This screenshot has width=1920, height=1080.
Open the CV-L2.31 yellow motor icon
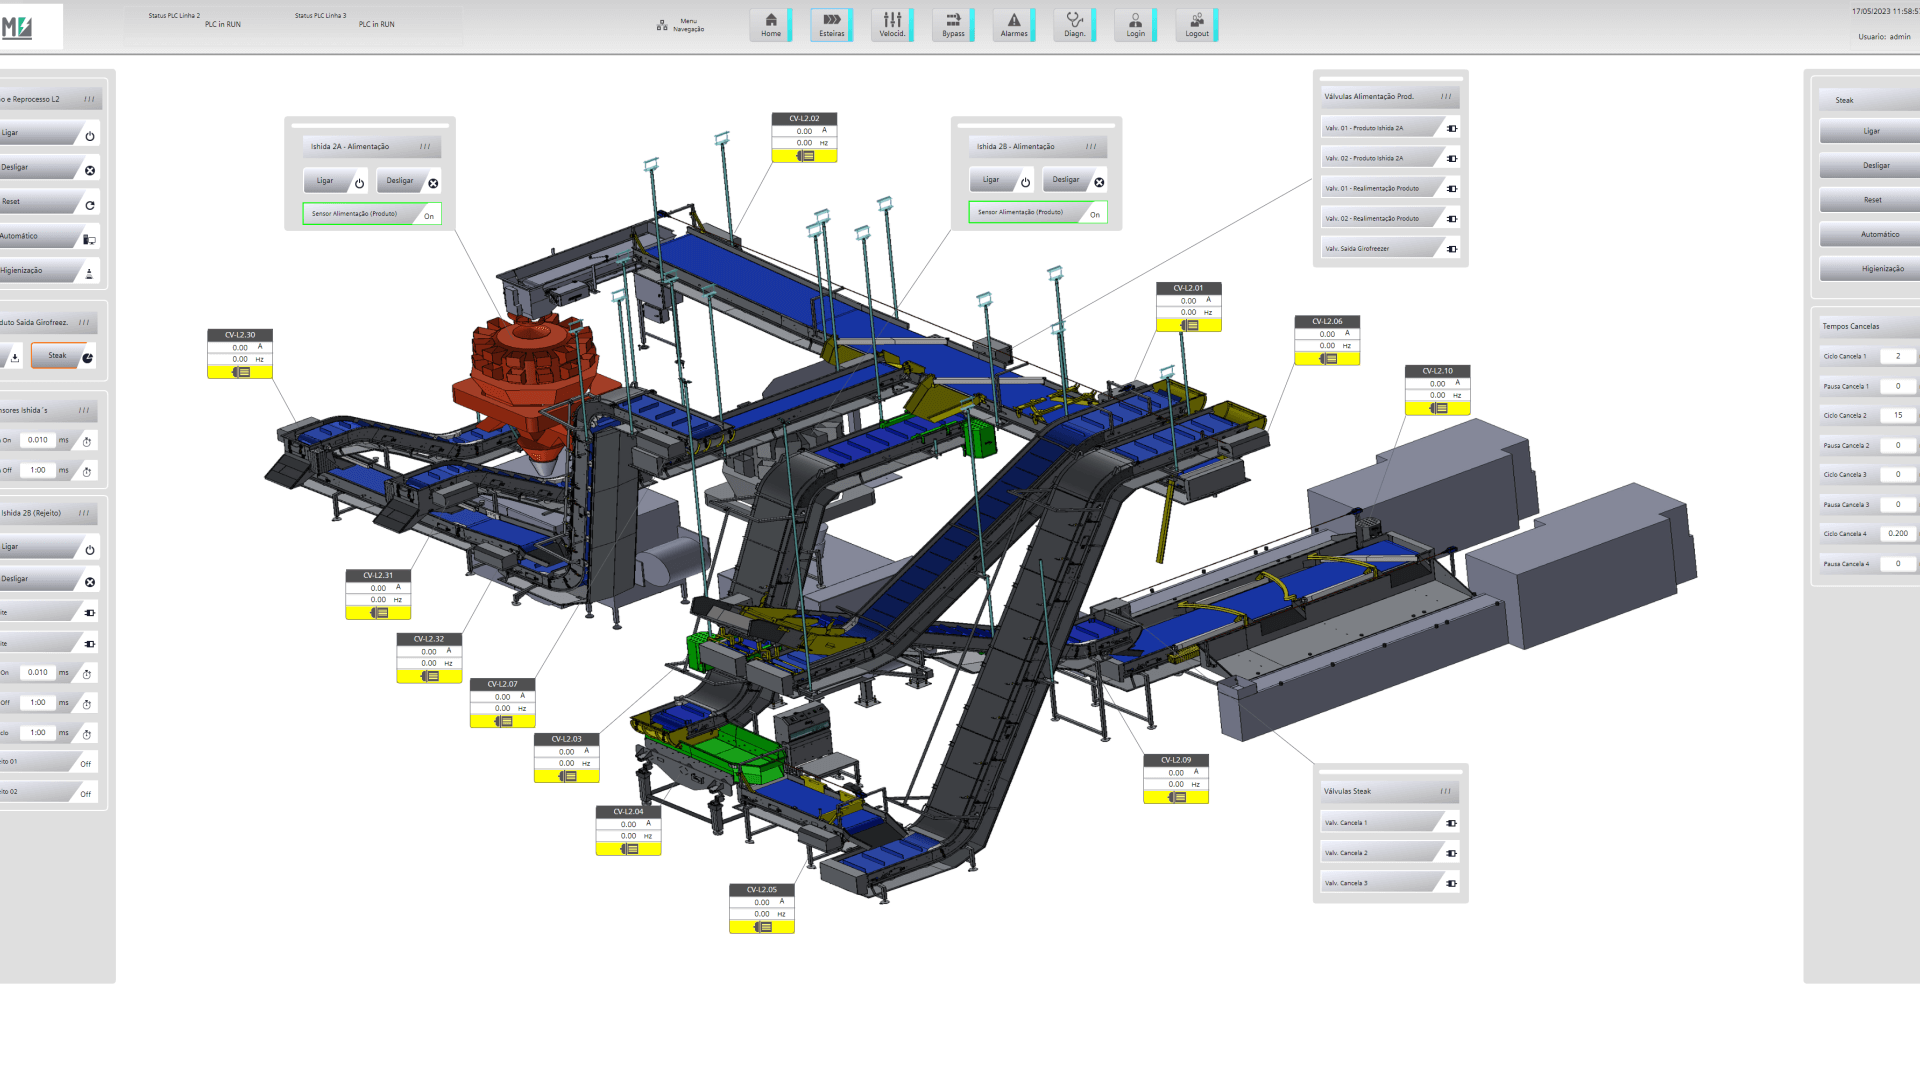pyautogui.click(x=379, y=613)
